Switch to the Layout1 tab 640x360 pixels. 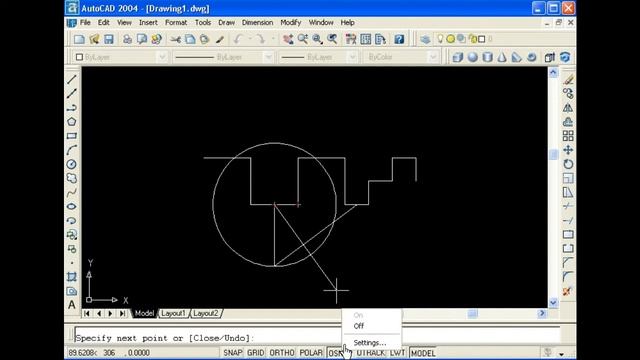click(173, 313)
